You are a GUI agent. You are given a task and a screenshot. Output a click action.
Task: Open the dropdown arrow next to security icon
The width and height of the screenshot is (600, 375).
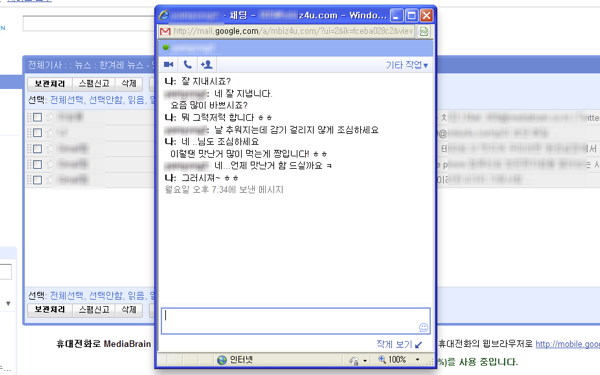[365, 360]
